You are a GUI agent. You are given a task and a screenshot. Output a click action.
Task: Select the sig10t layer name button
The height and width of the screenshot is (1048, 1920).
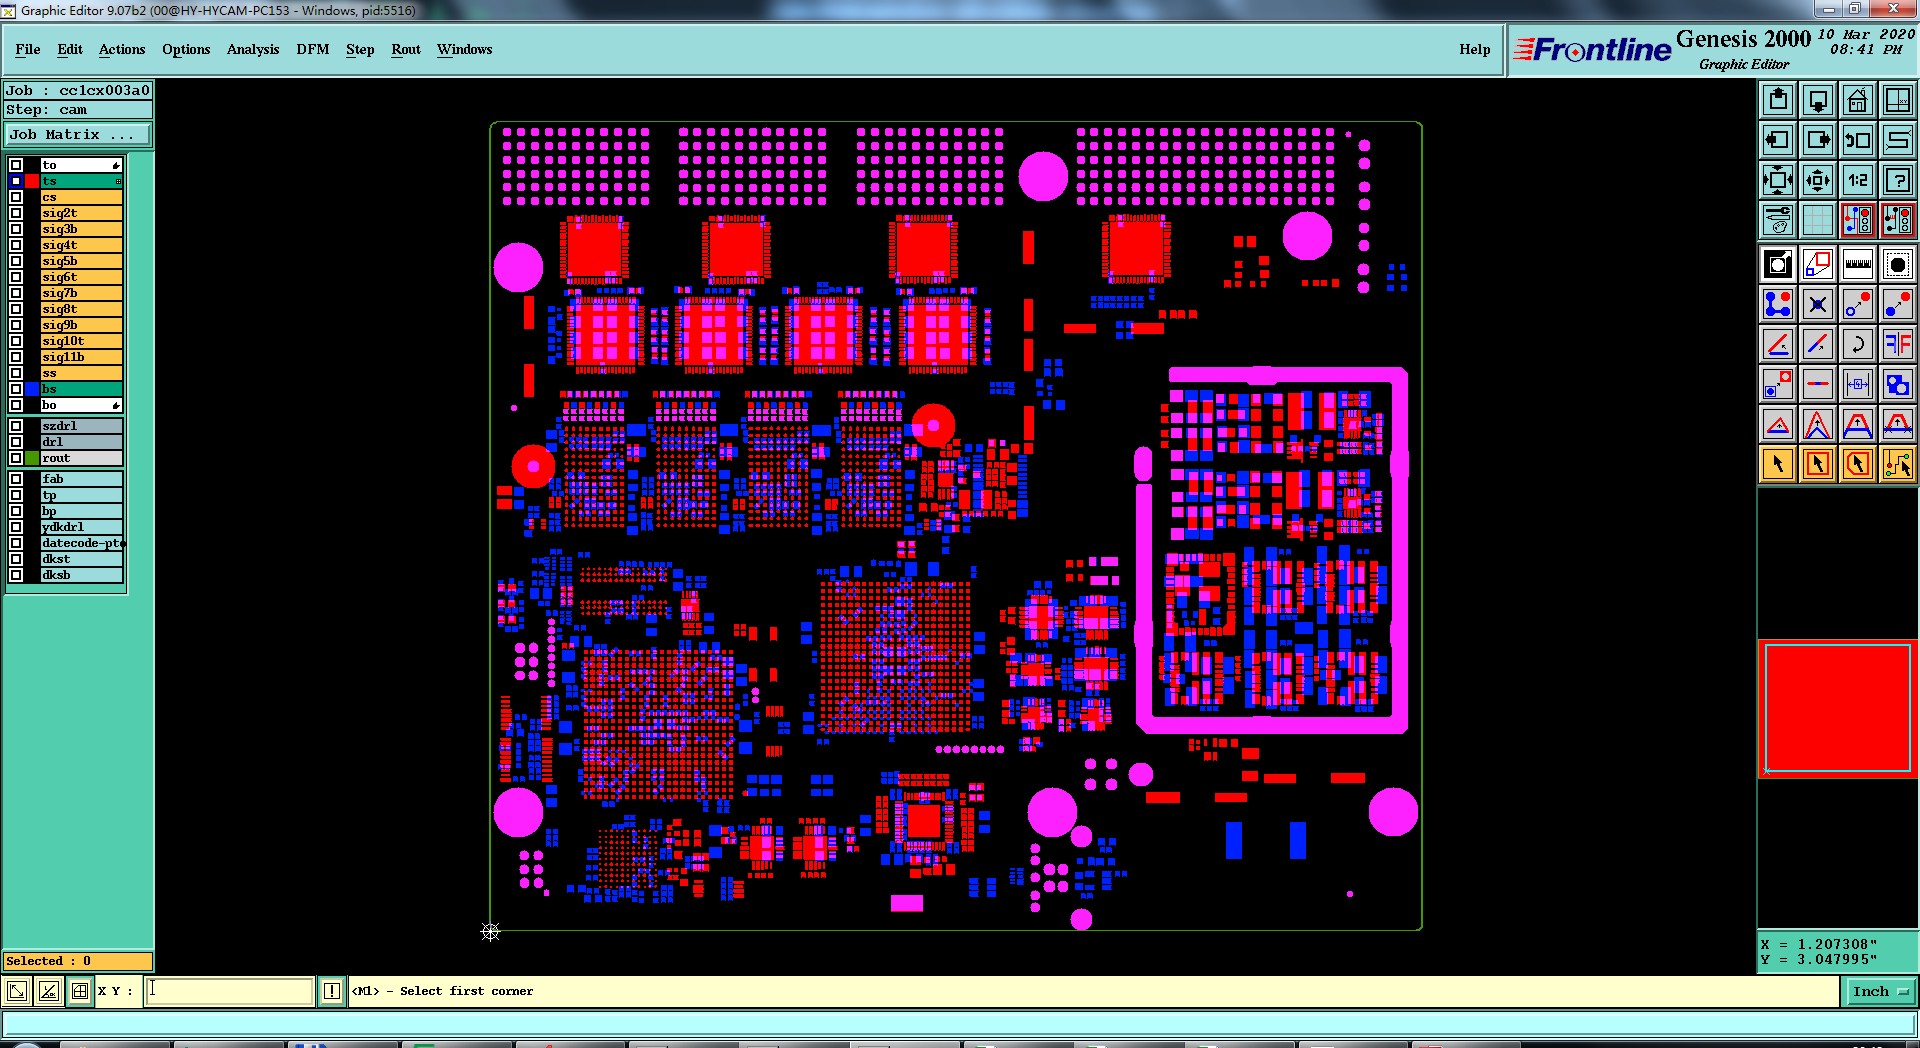click(81, 341)
